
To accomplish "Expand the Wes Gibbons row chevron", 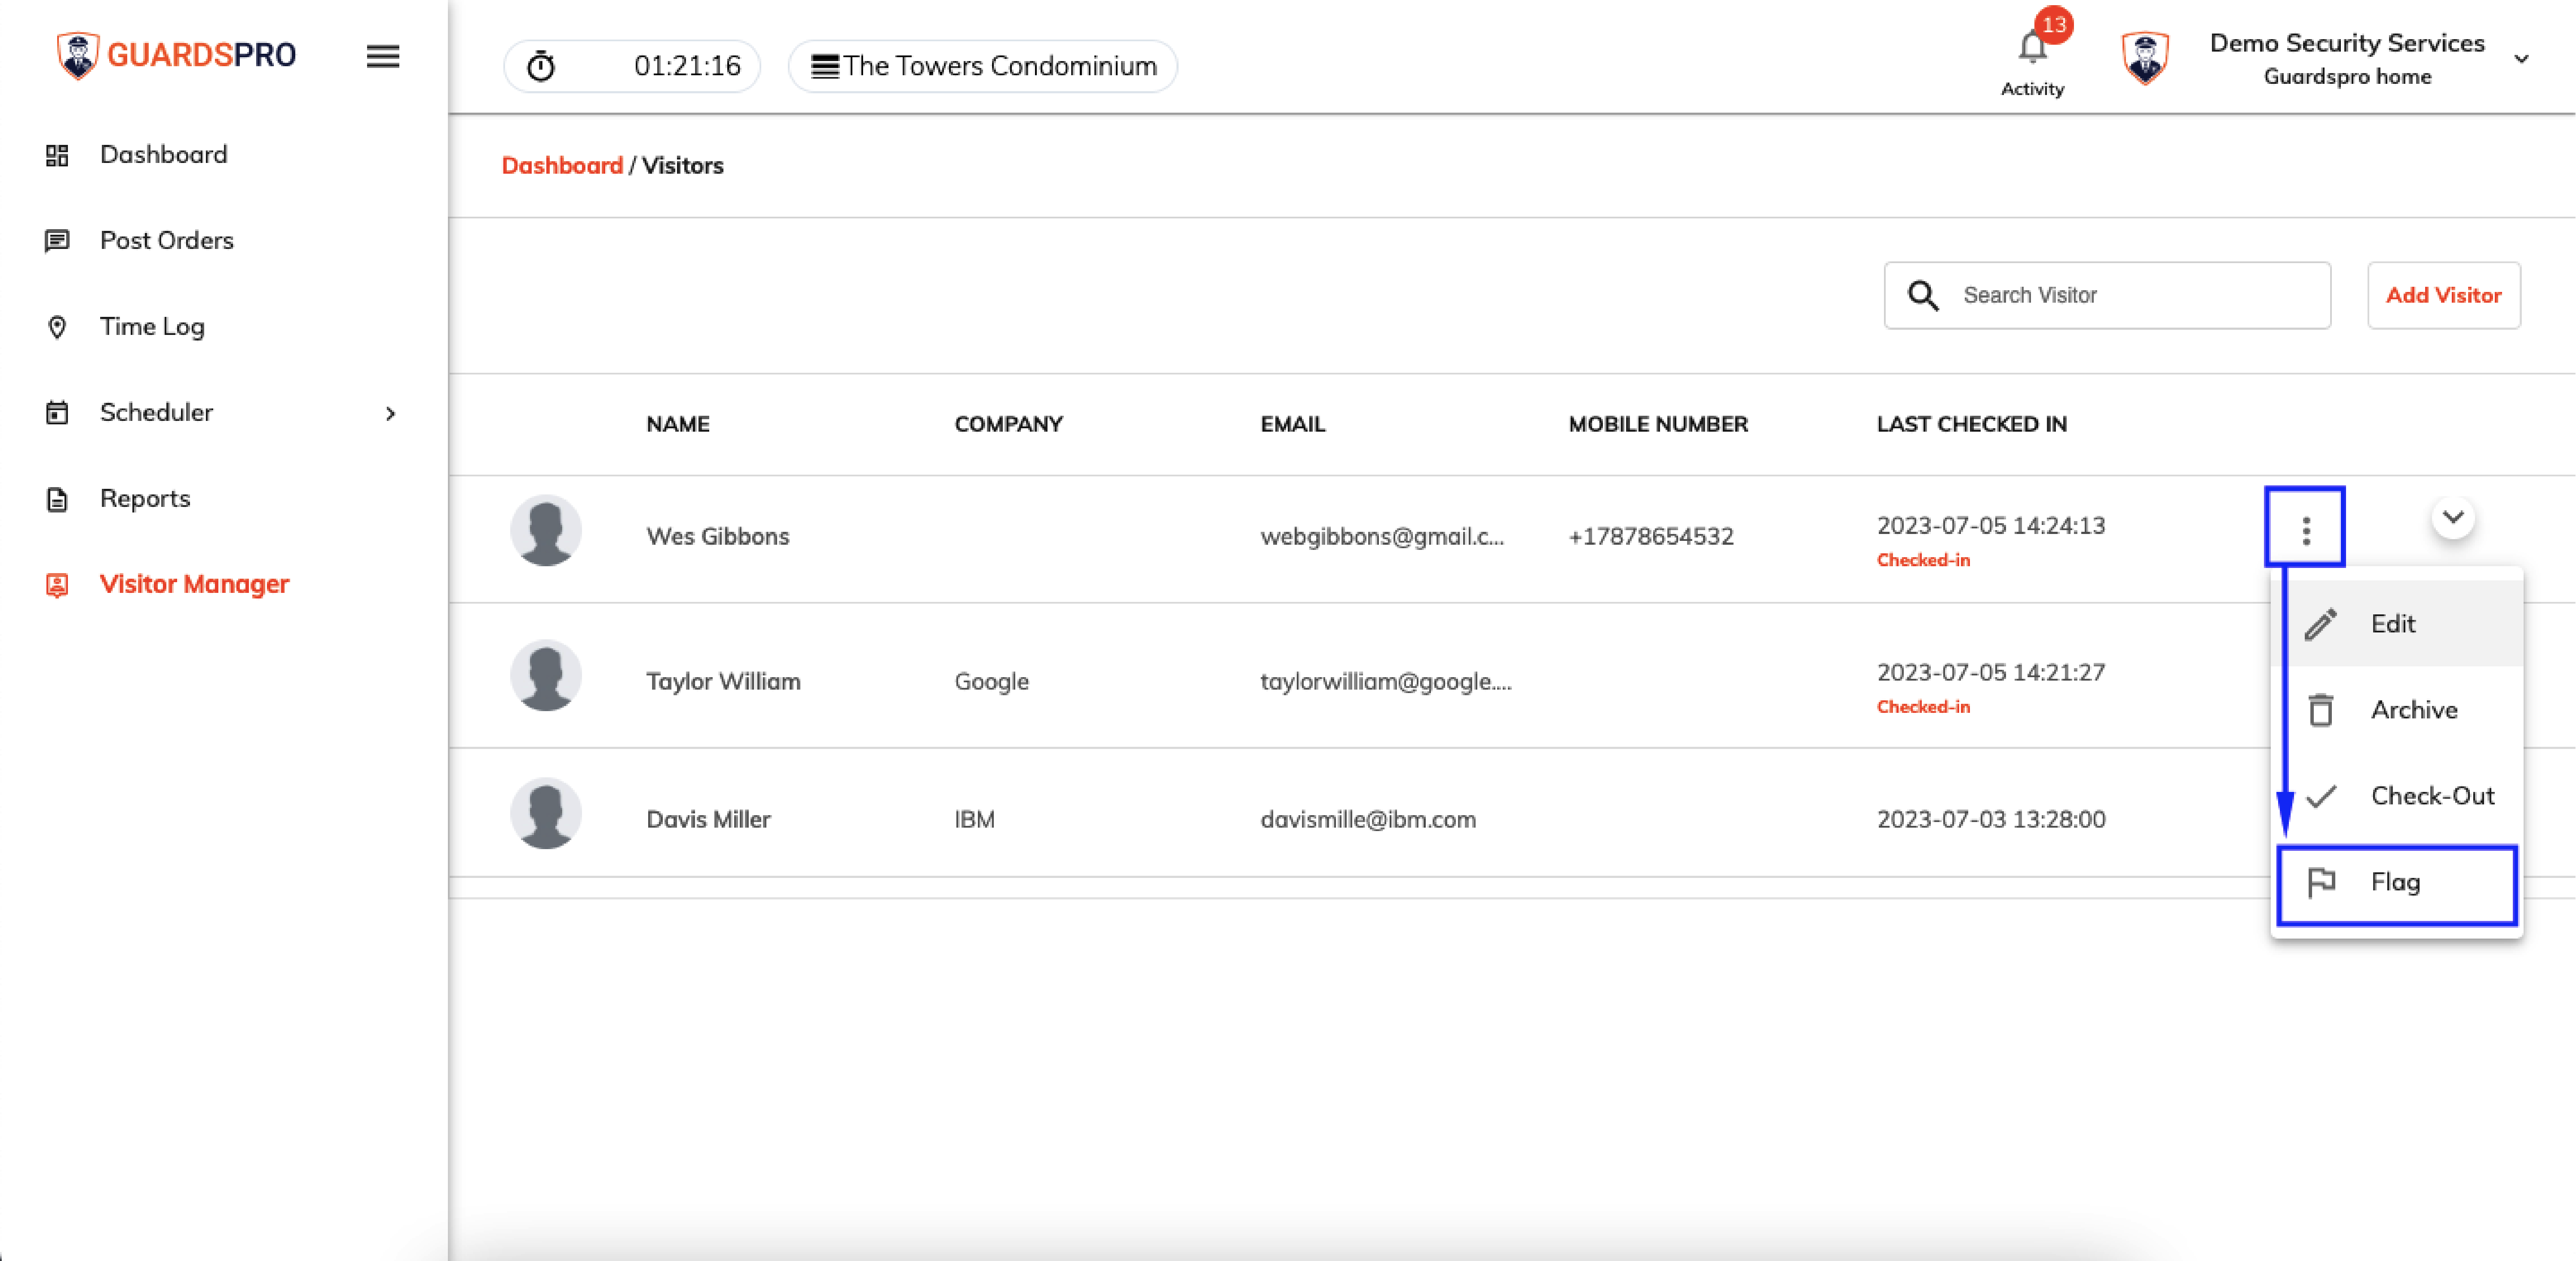I will coord(2453,517).
